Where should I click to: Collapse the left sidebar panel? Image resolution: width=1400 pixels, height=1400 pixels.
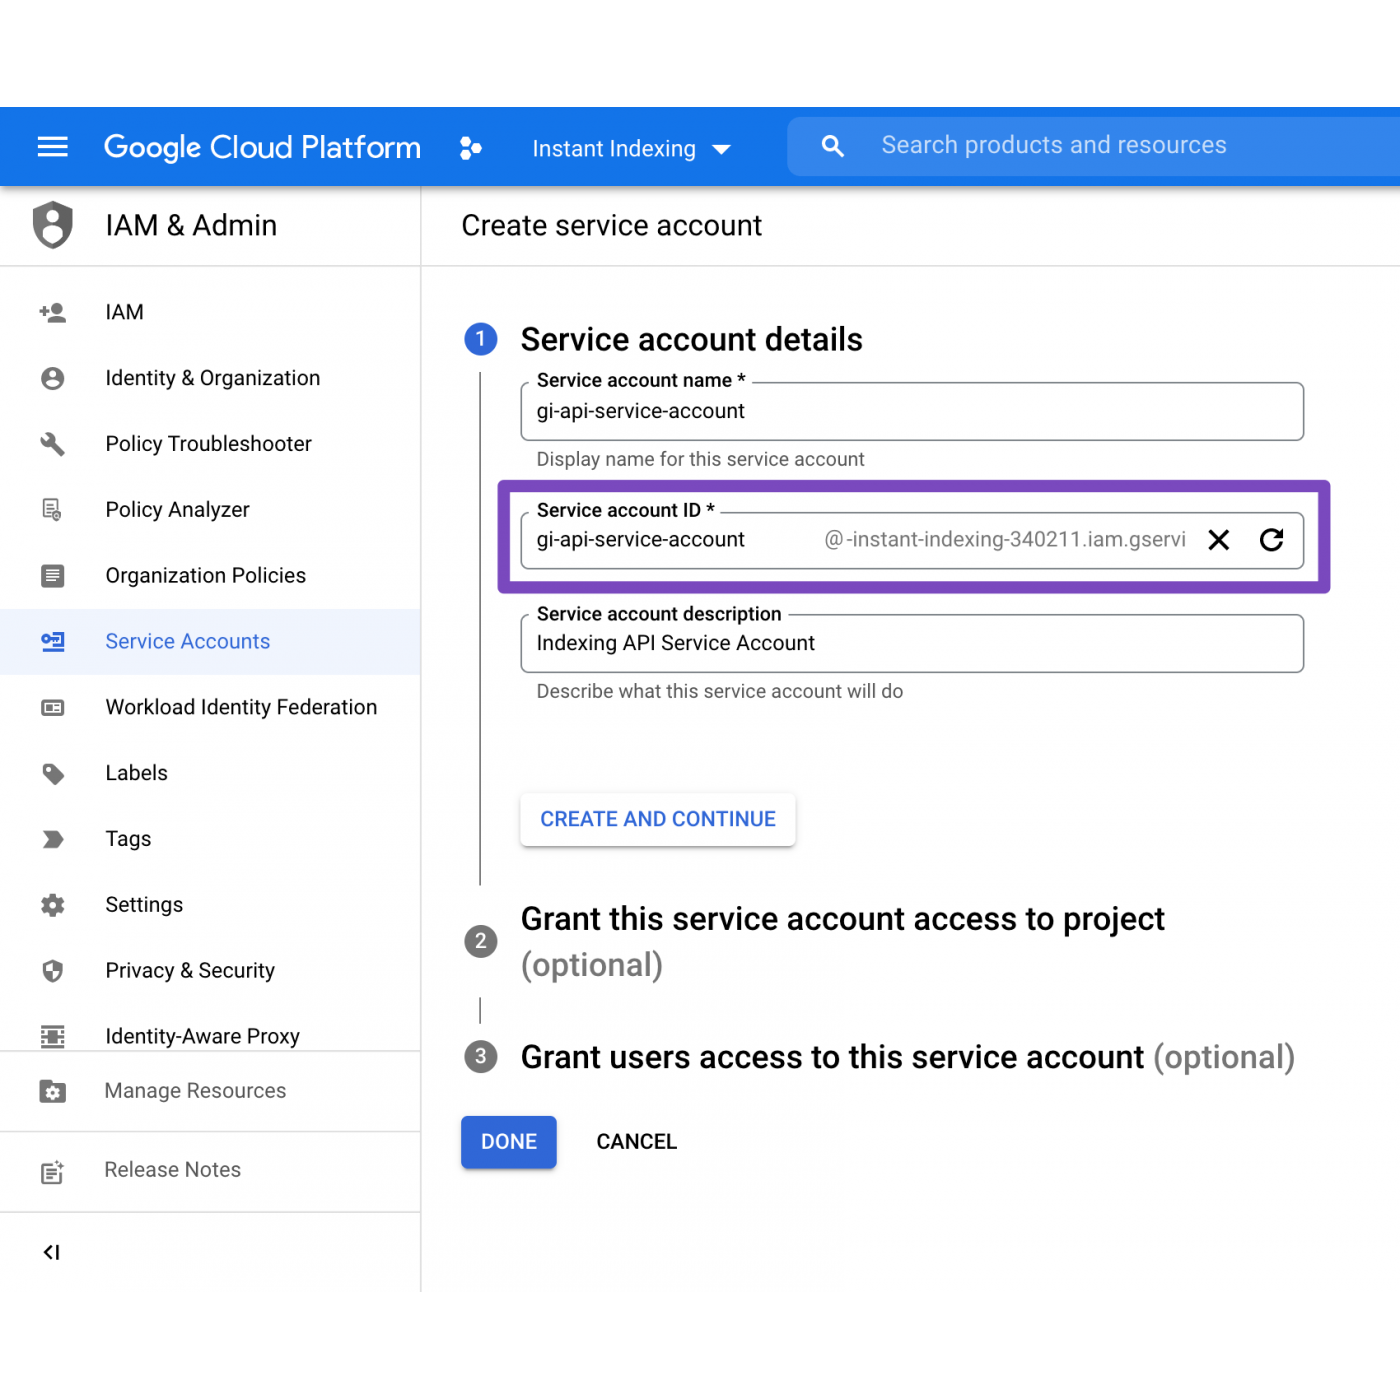[52, 1252]
